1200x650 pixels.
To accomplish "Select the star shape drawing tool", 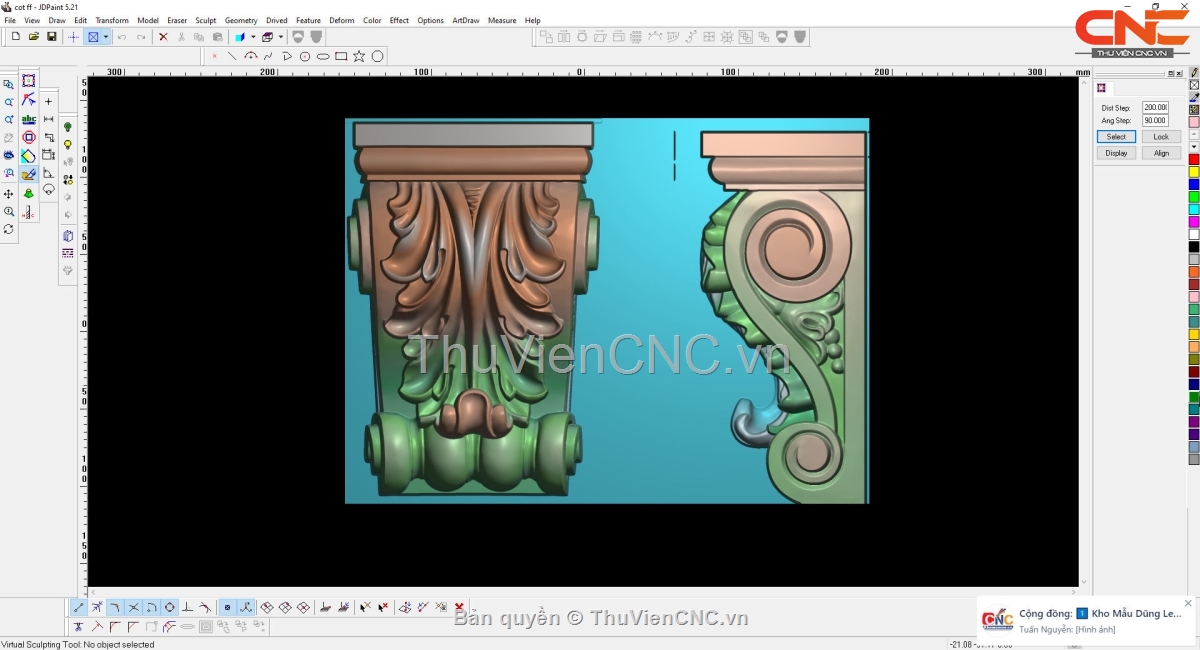I will [x=359, y=56].
